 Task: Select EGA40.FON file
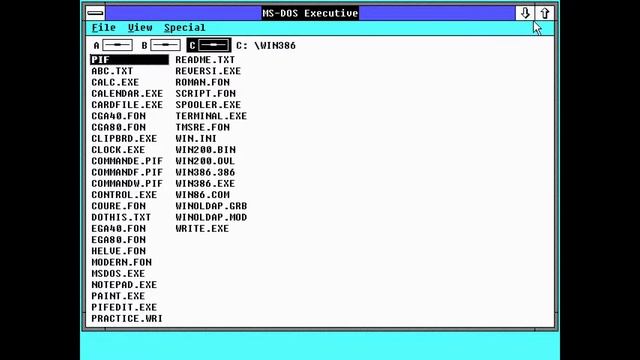coord(118,229)
